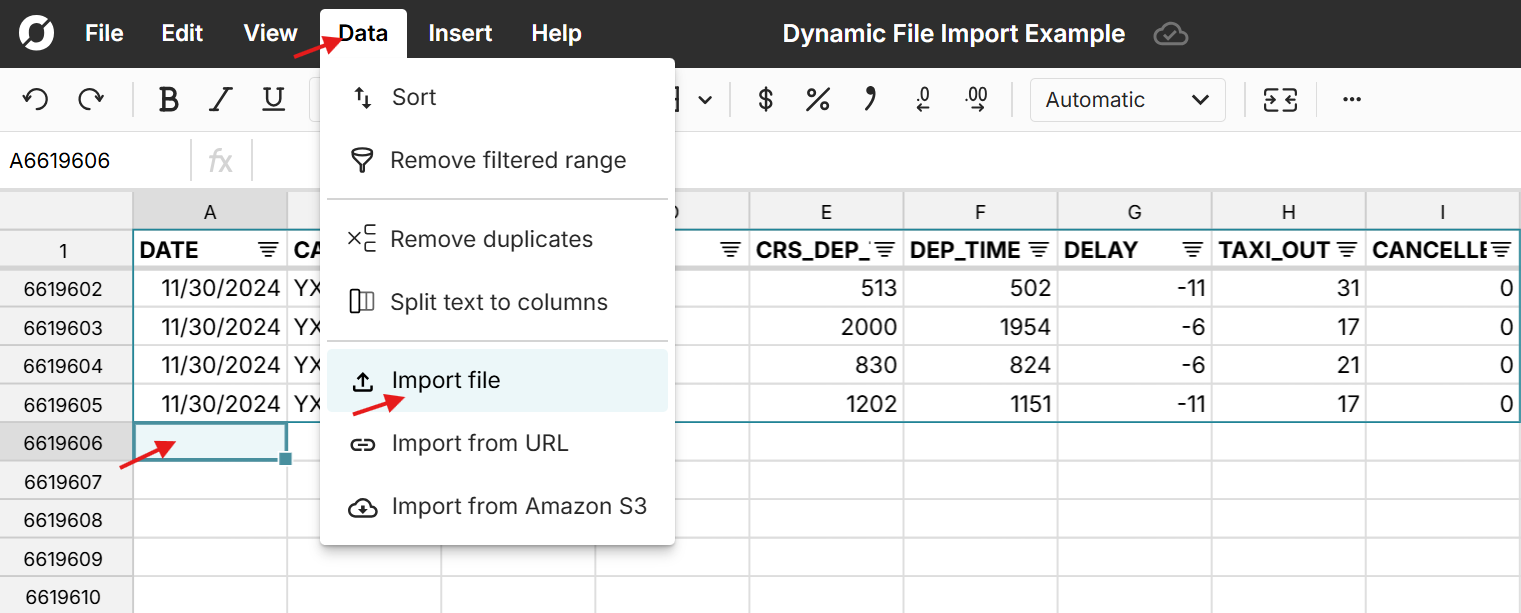Open the DELAY column filter dropdown
Viewport: 1521px width, 613px height.
pyautogui.click(x=1191, y=249)
